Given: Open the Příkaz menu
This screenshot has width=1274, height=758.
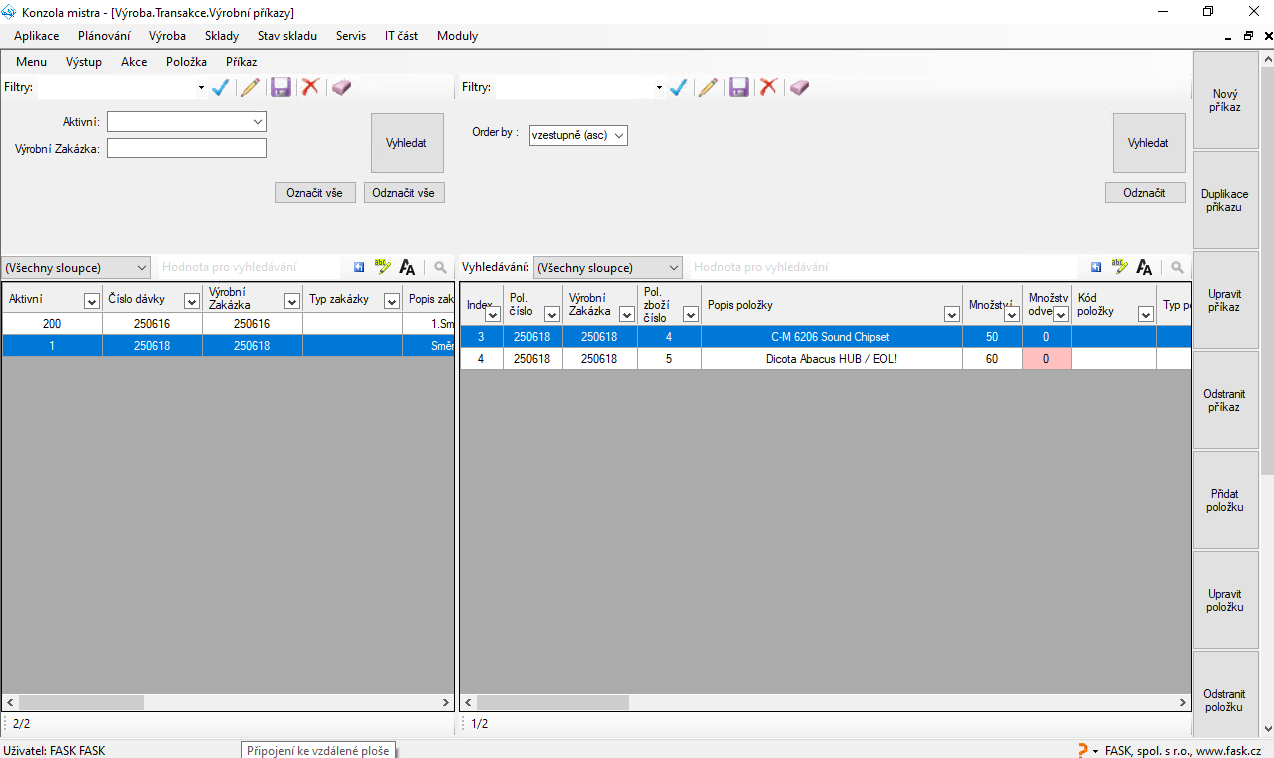Looking at the screenshot, I should [x=241, y=62].
